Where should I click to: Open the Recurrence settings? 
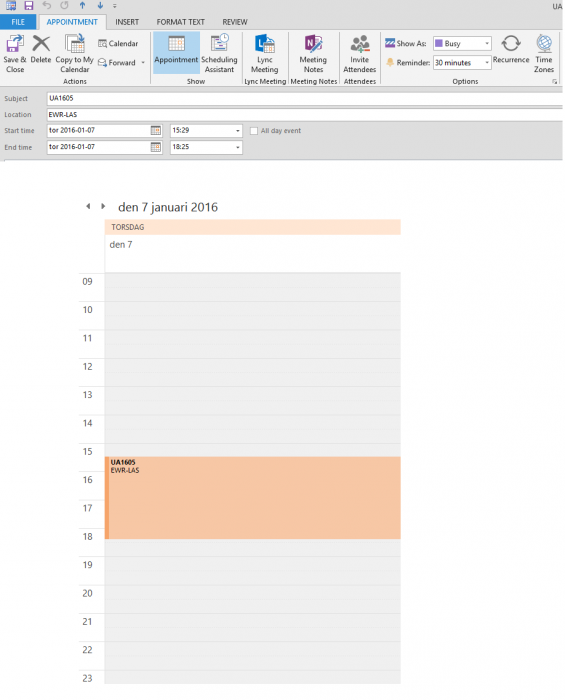(x=511, y=49)
